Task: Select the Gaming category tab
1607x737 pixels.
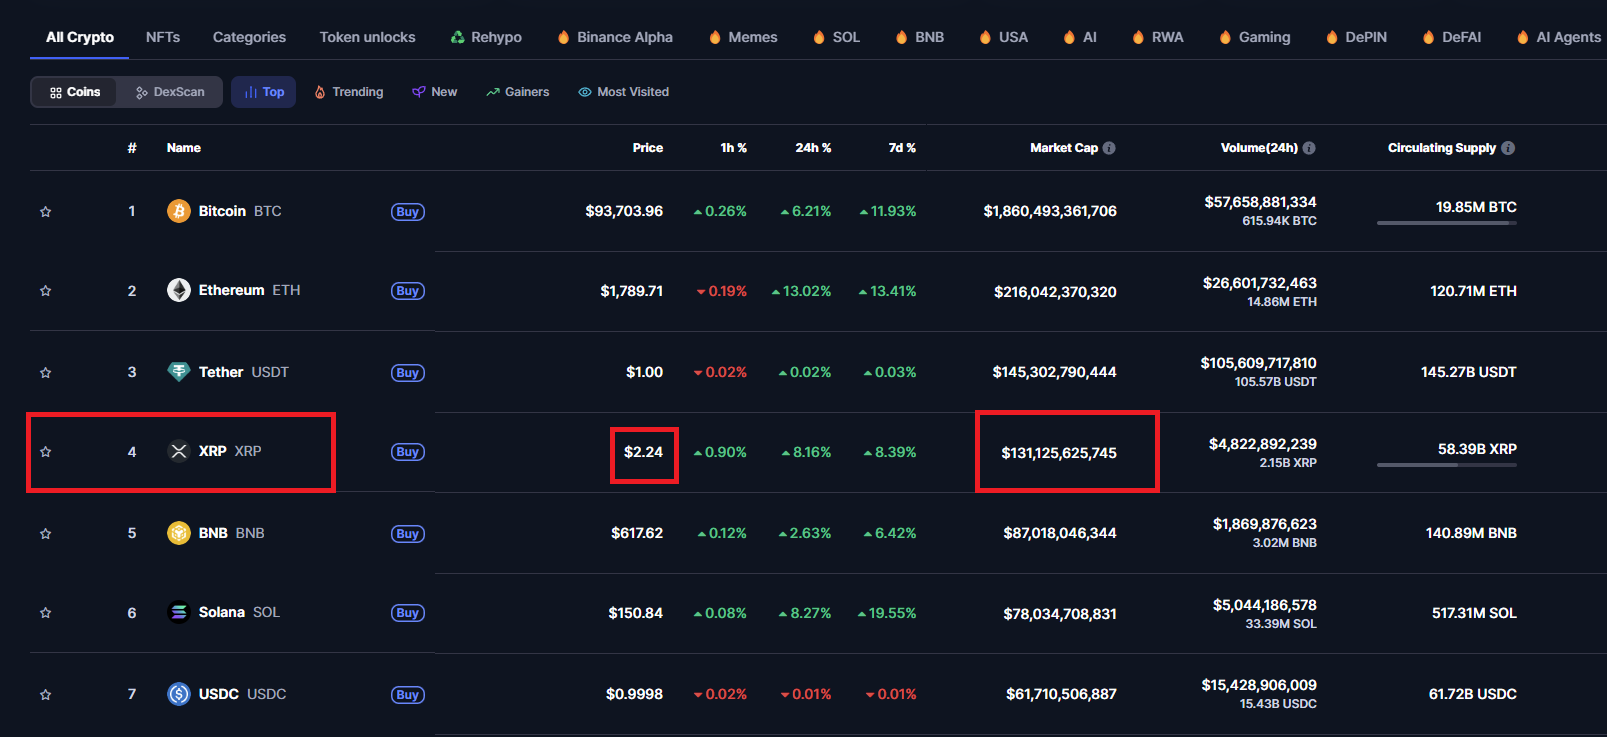Action: point(1255,37)
